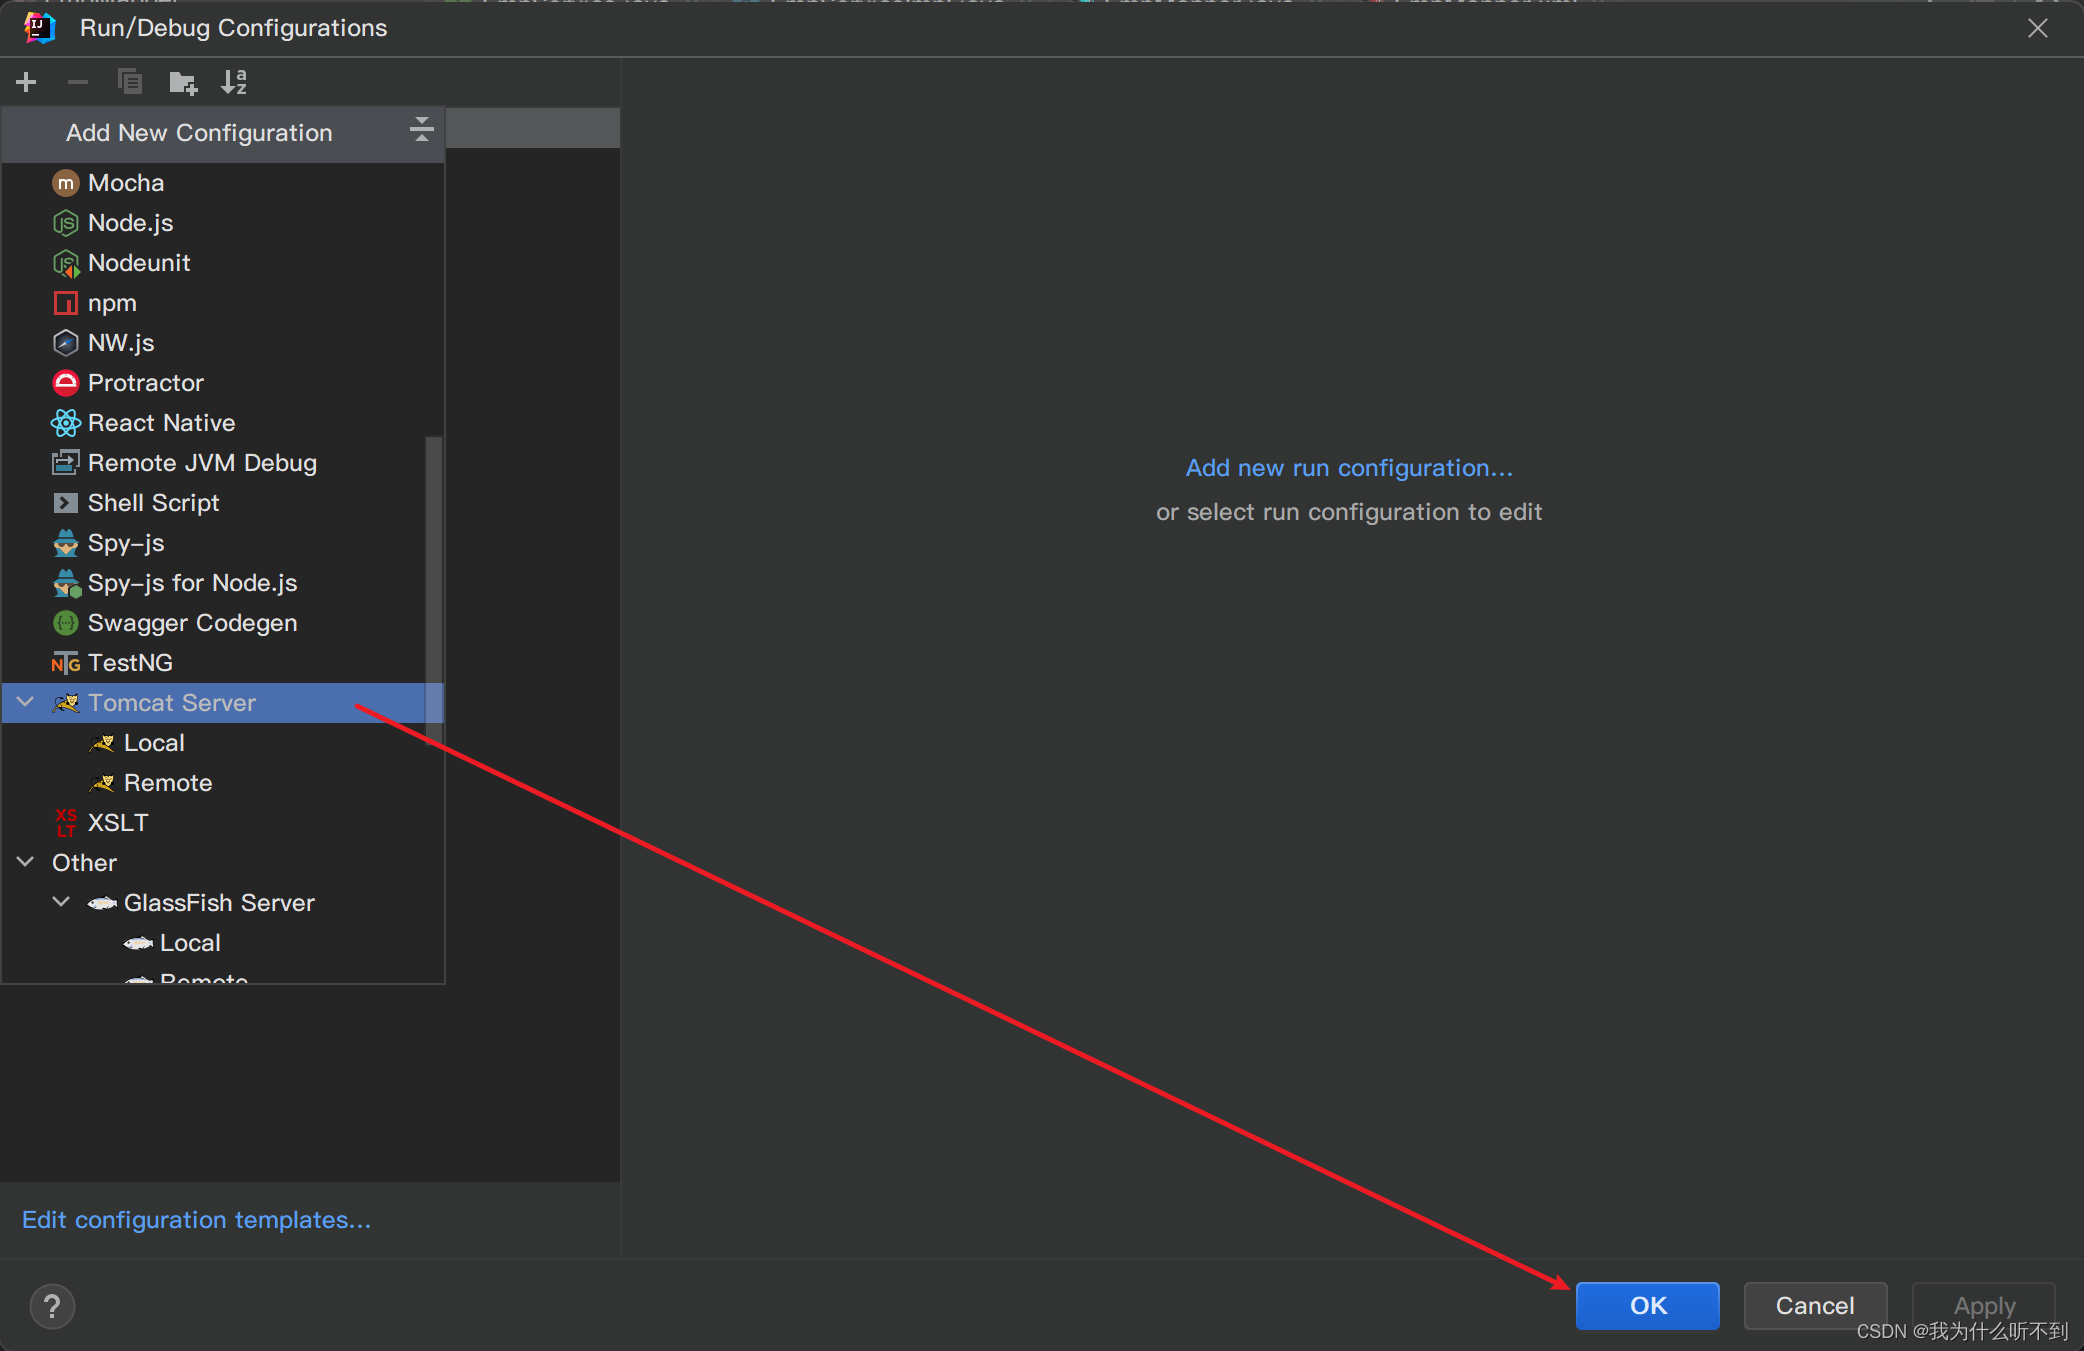Click the Sort Configurations alphabetically icon
This screenshot has width=2084, height=1351.
[x=234, y=82]
